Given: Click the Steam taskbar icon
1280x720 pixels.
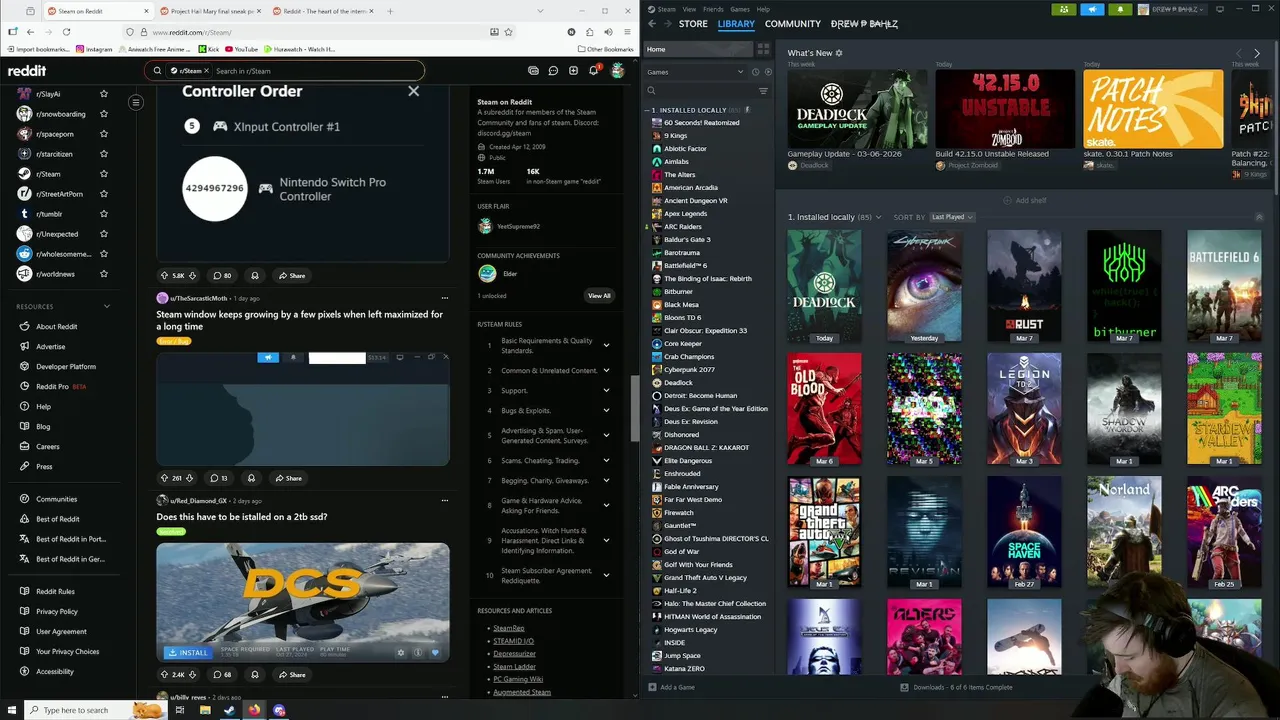Looking at the screenshot, I should click(x=229, y=710).
